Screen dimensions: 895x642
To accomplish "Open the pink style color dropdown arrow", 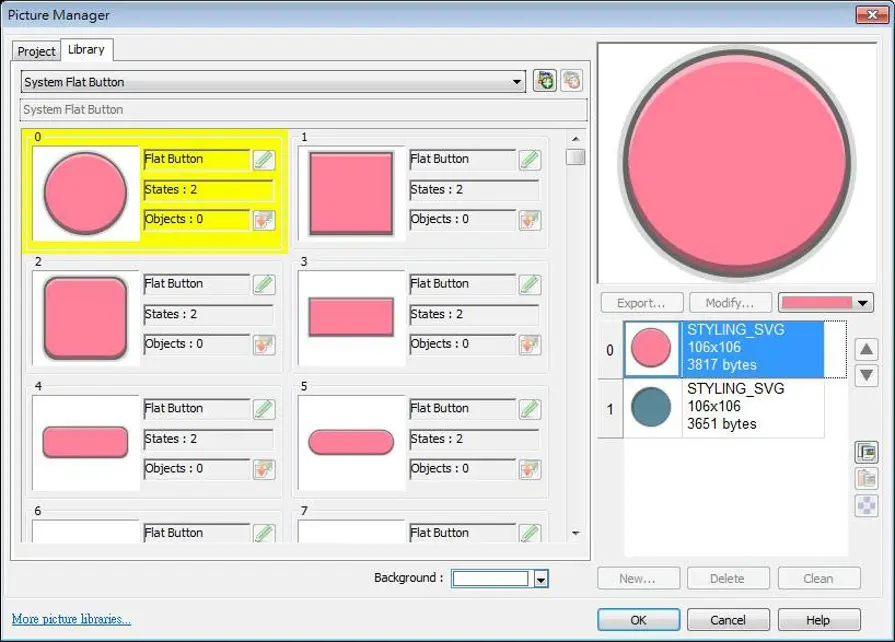I will tap(862, 303).
